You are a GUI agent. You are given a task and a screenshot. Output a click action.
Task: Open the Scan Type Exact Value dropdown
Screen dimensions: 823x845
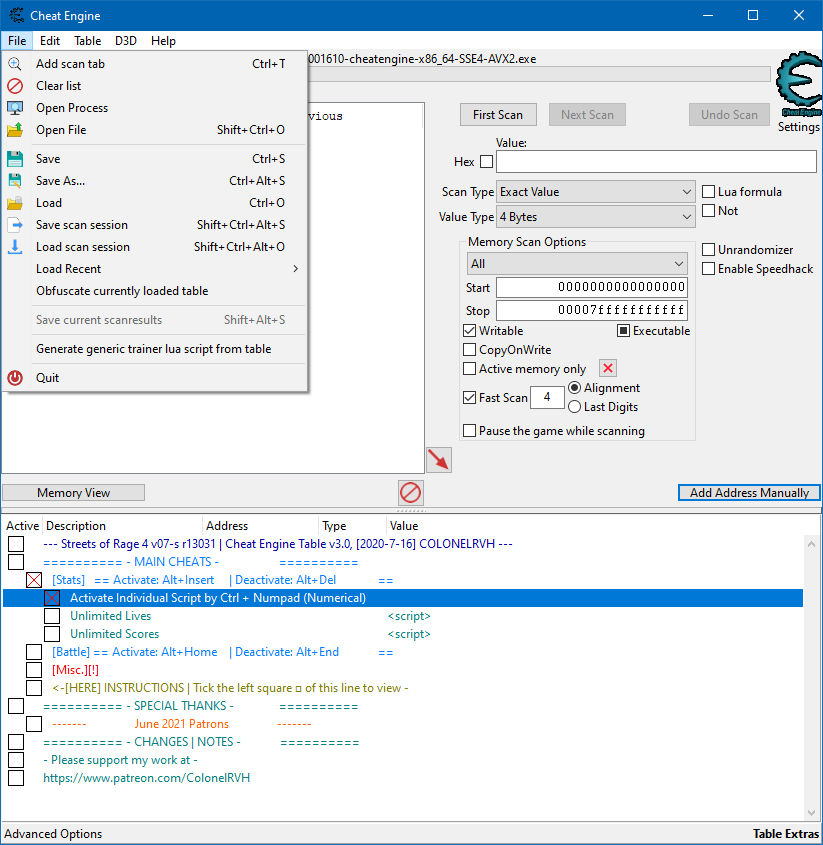[x=596, y=192]
